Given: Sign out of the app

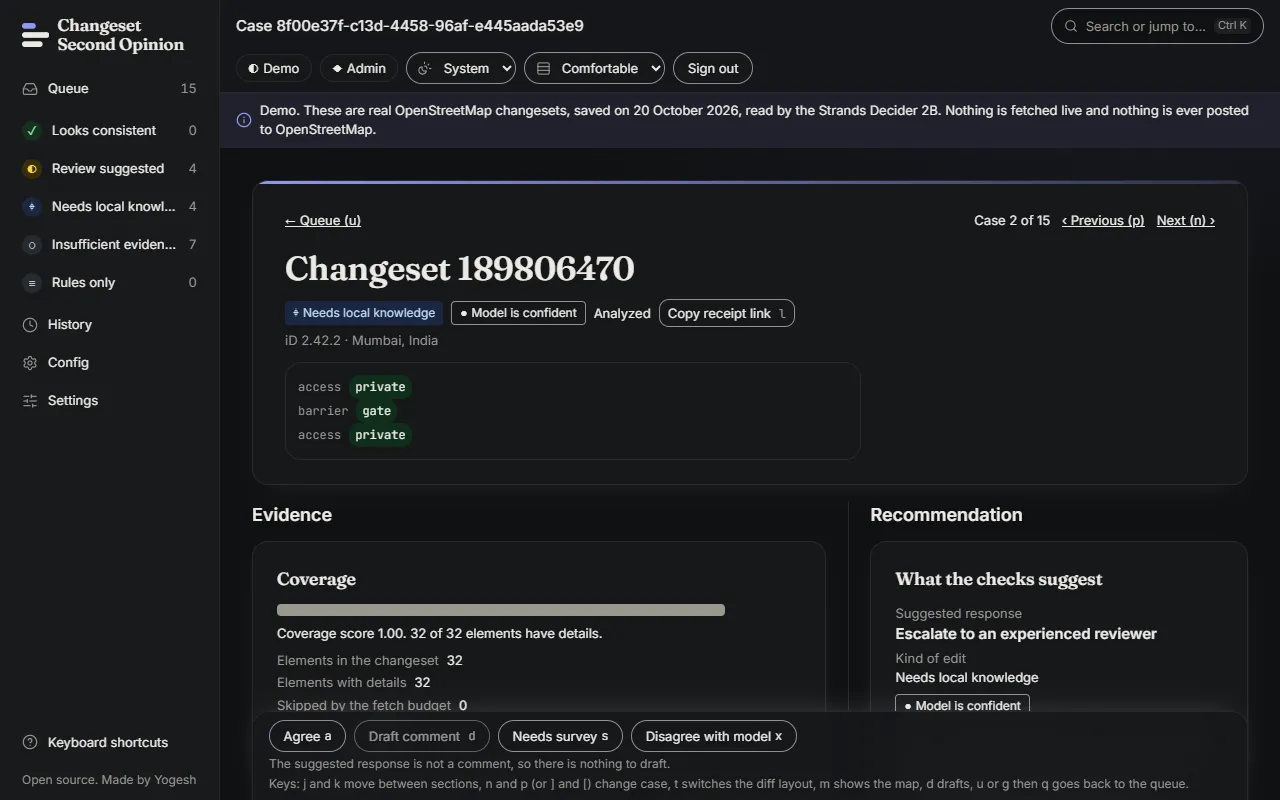Looking at the screenshot, I should (x=713, y=68).
